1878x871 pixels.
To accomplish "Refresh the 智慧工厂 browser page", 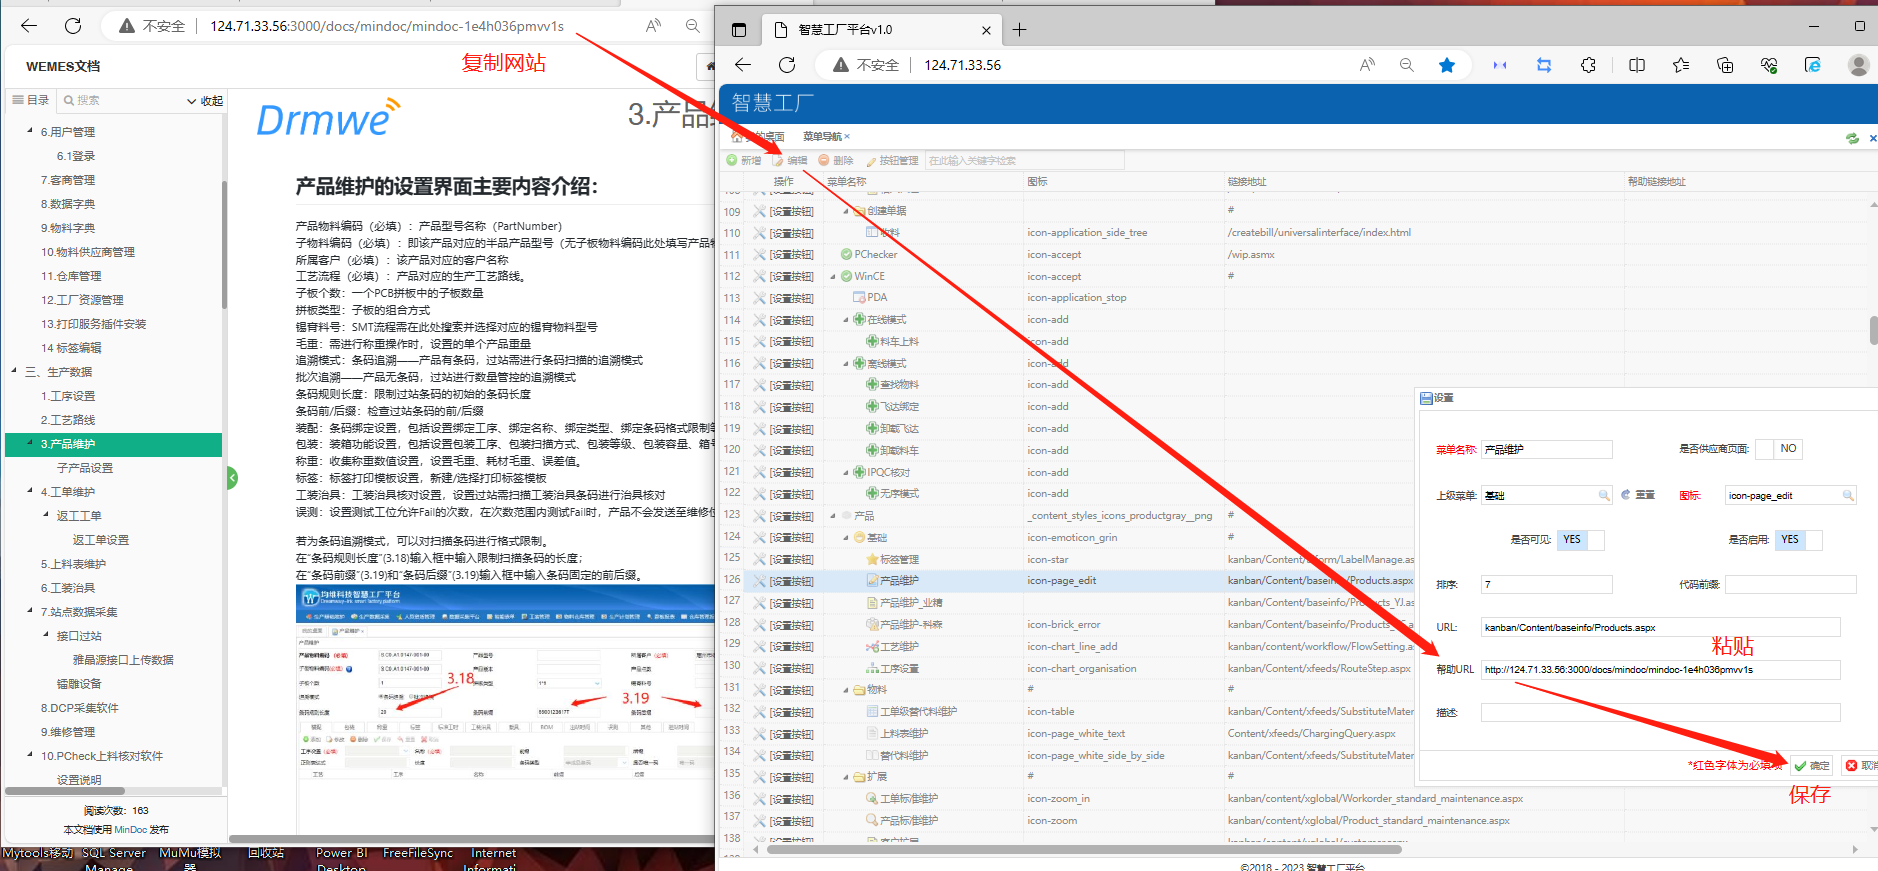I will [x=787, y=65].
